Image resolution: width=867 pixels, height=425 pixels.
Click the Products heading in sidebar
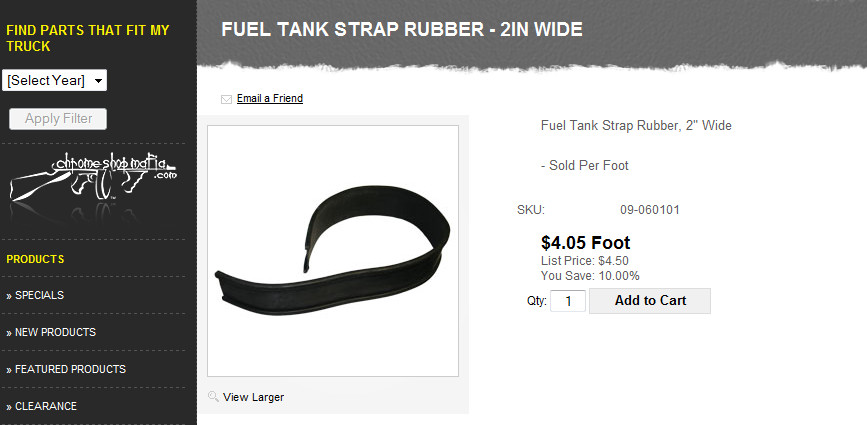(35, 259)
